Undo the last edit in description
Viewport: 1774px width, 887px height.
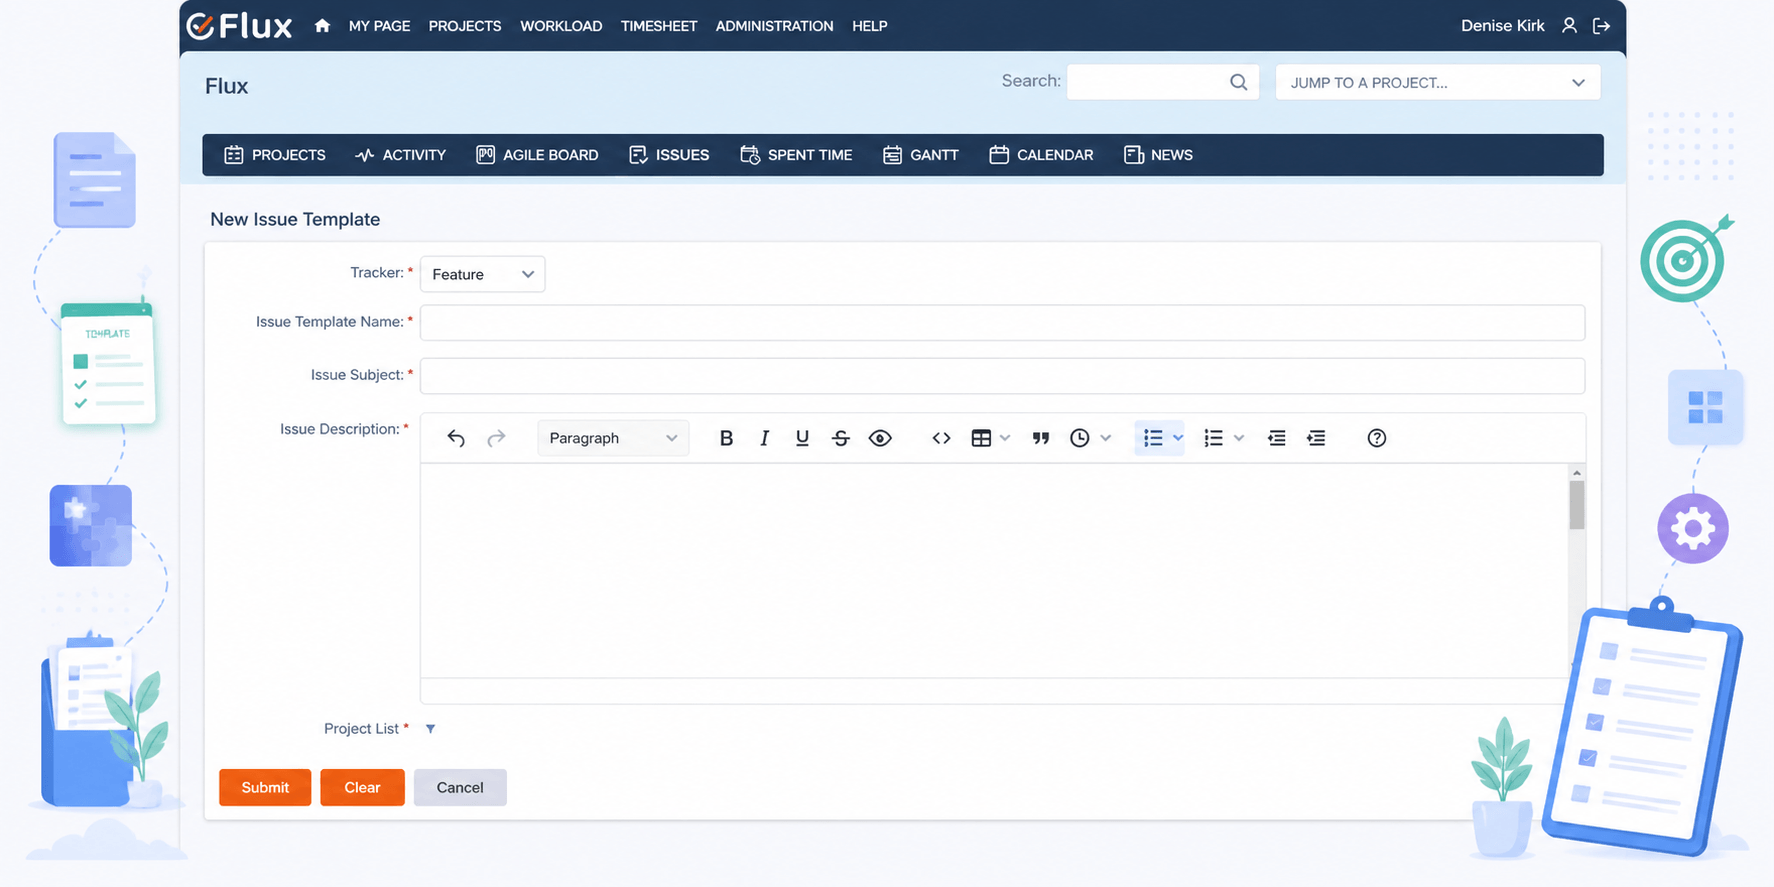tap(456, 438)
